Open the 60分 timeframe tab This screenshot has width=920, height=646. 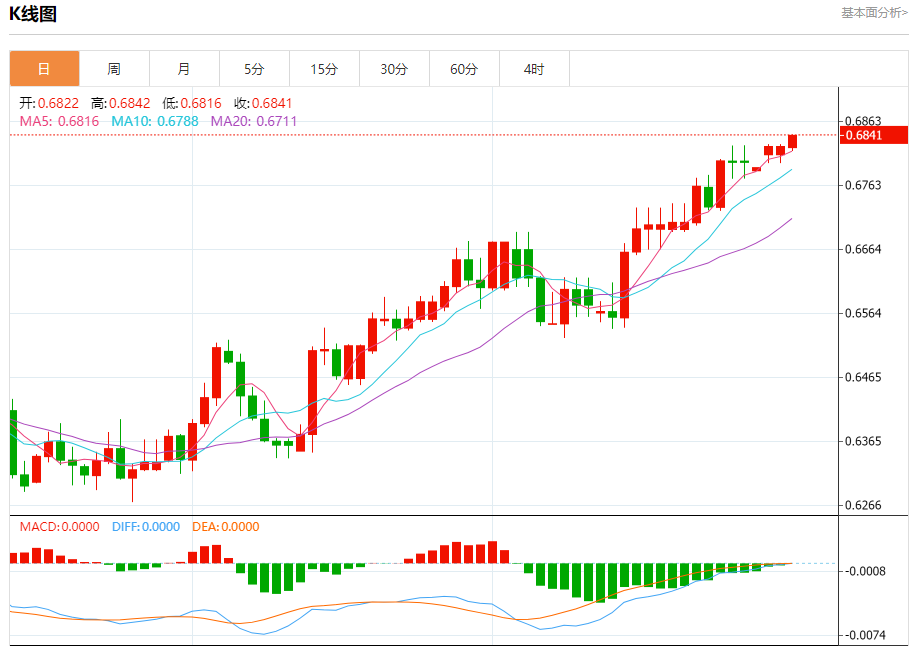pos(464,69)
